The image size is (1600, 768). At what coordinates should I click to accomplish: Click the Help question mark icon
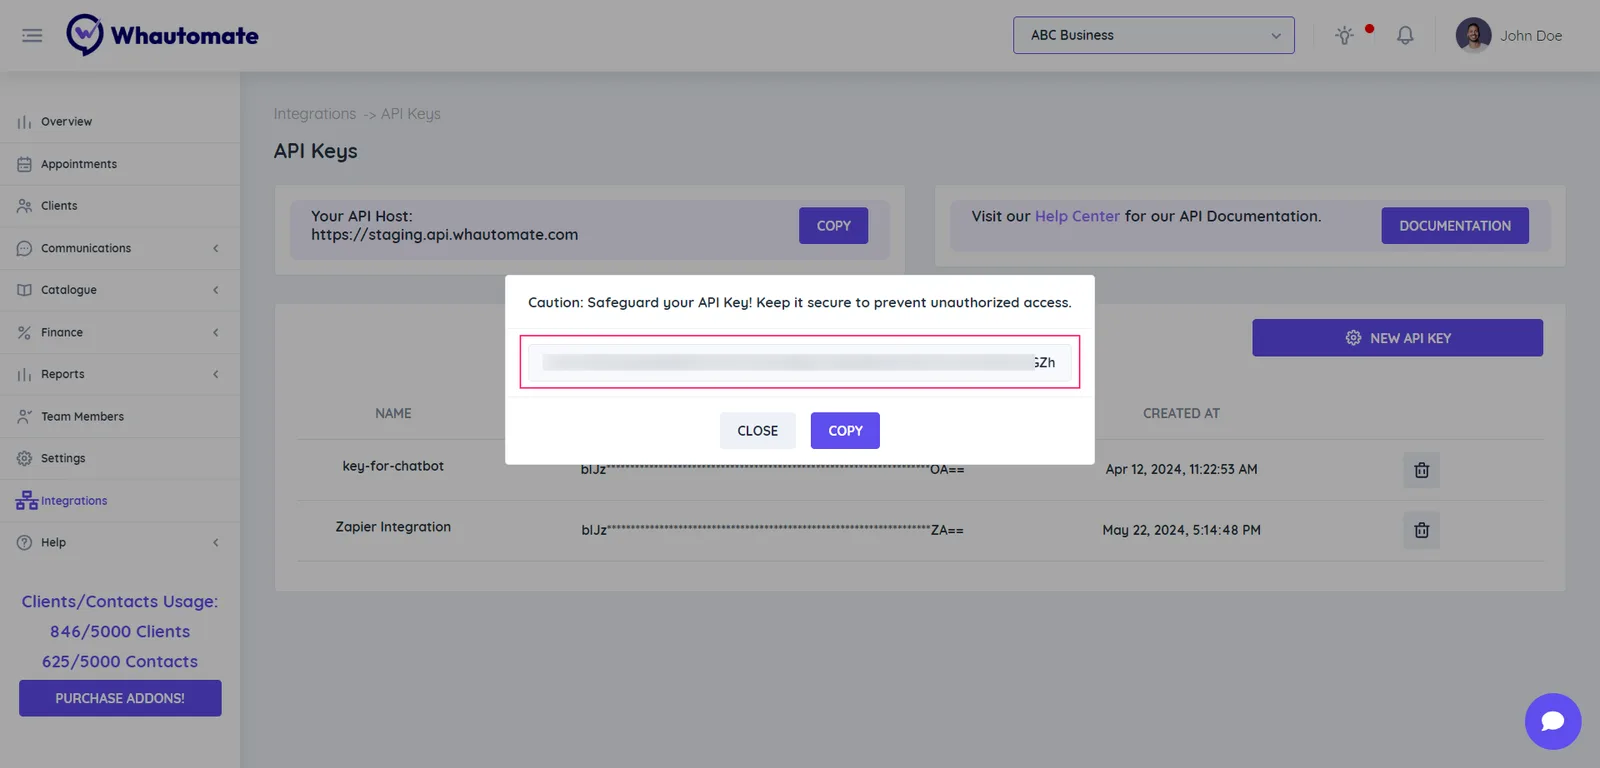pos(24,542)
